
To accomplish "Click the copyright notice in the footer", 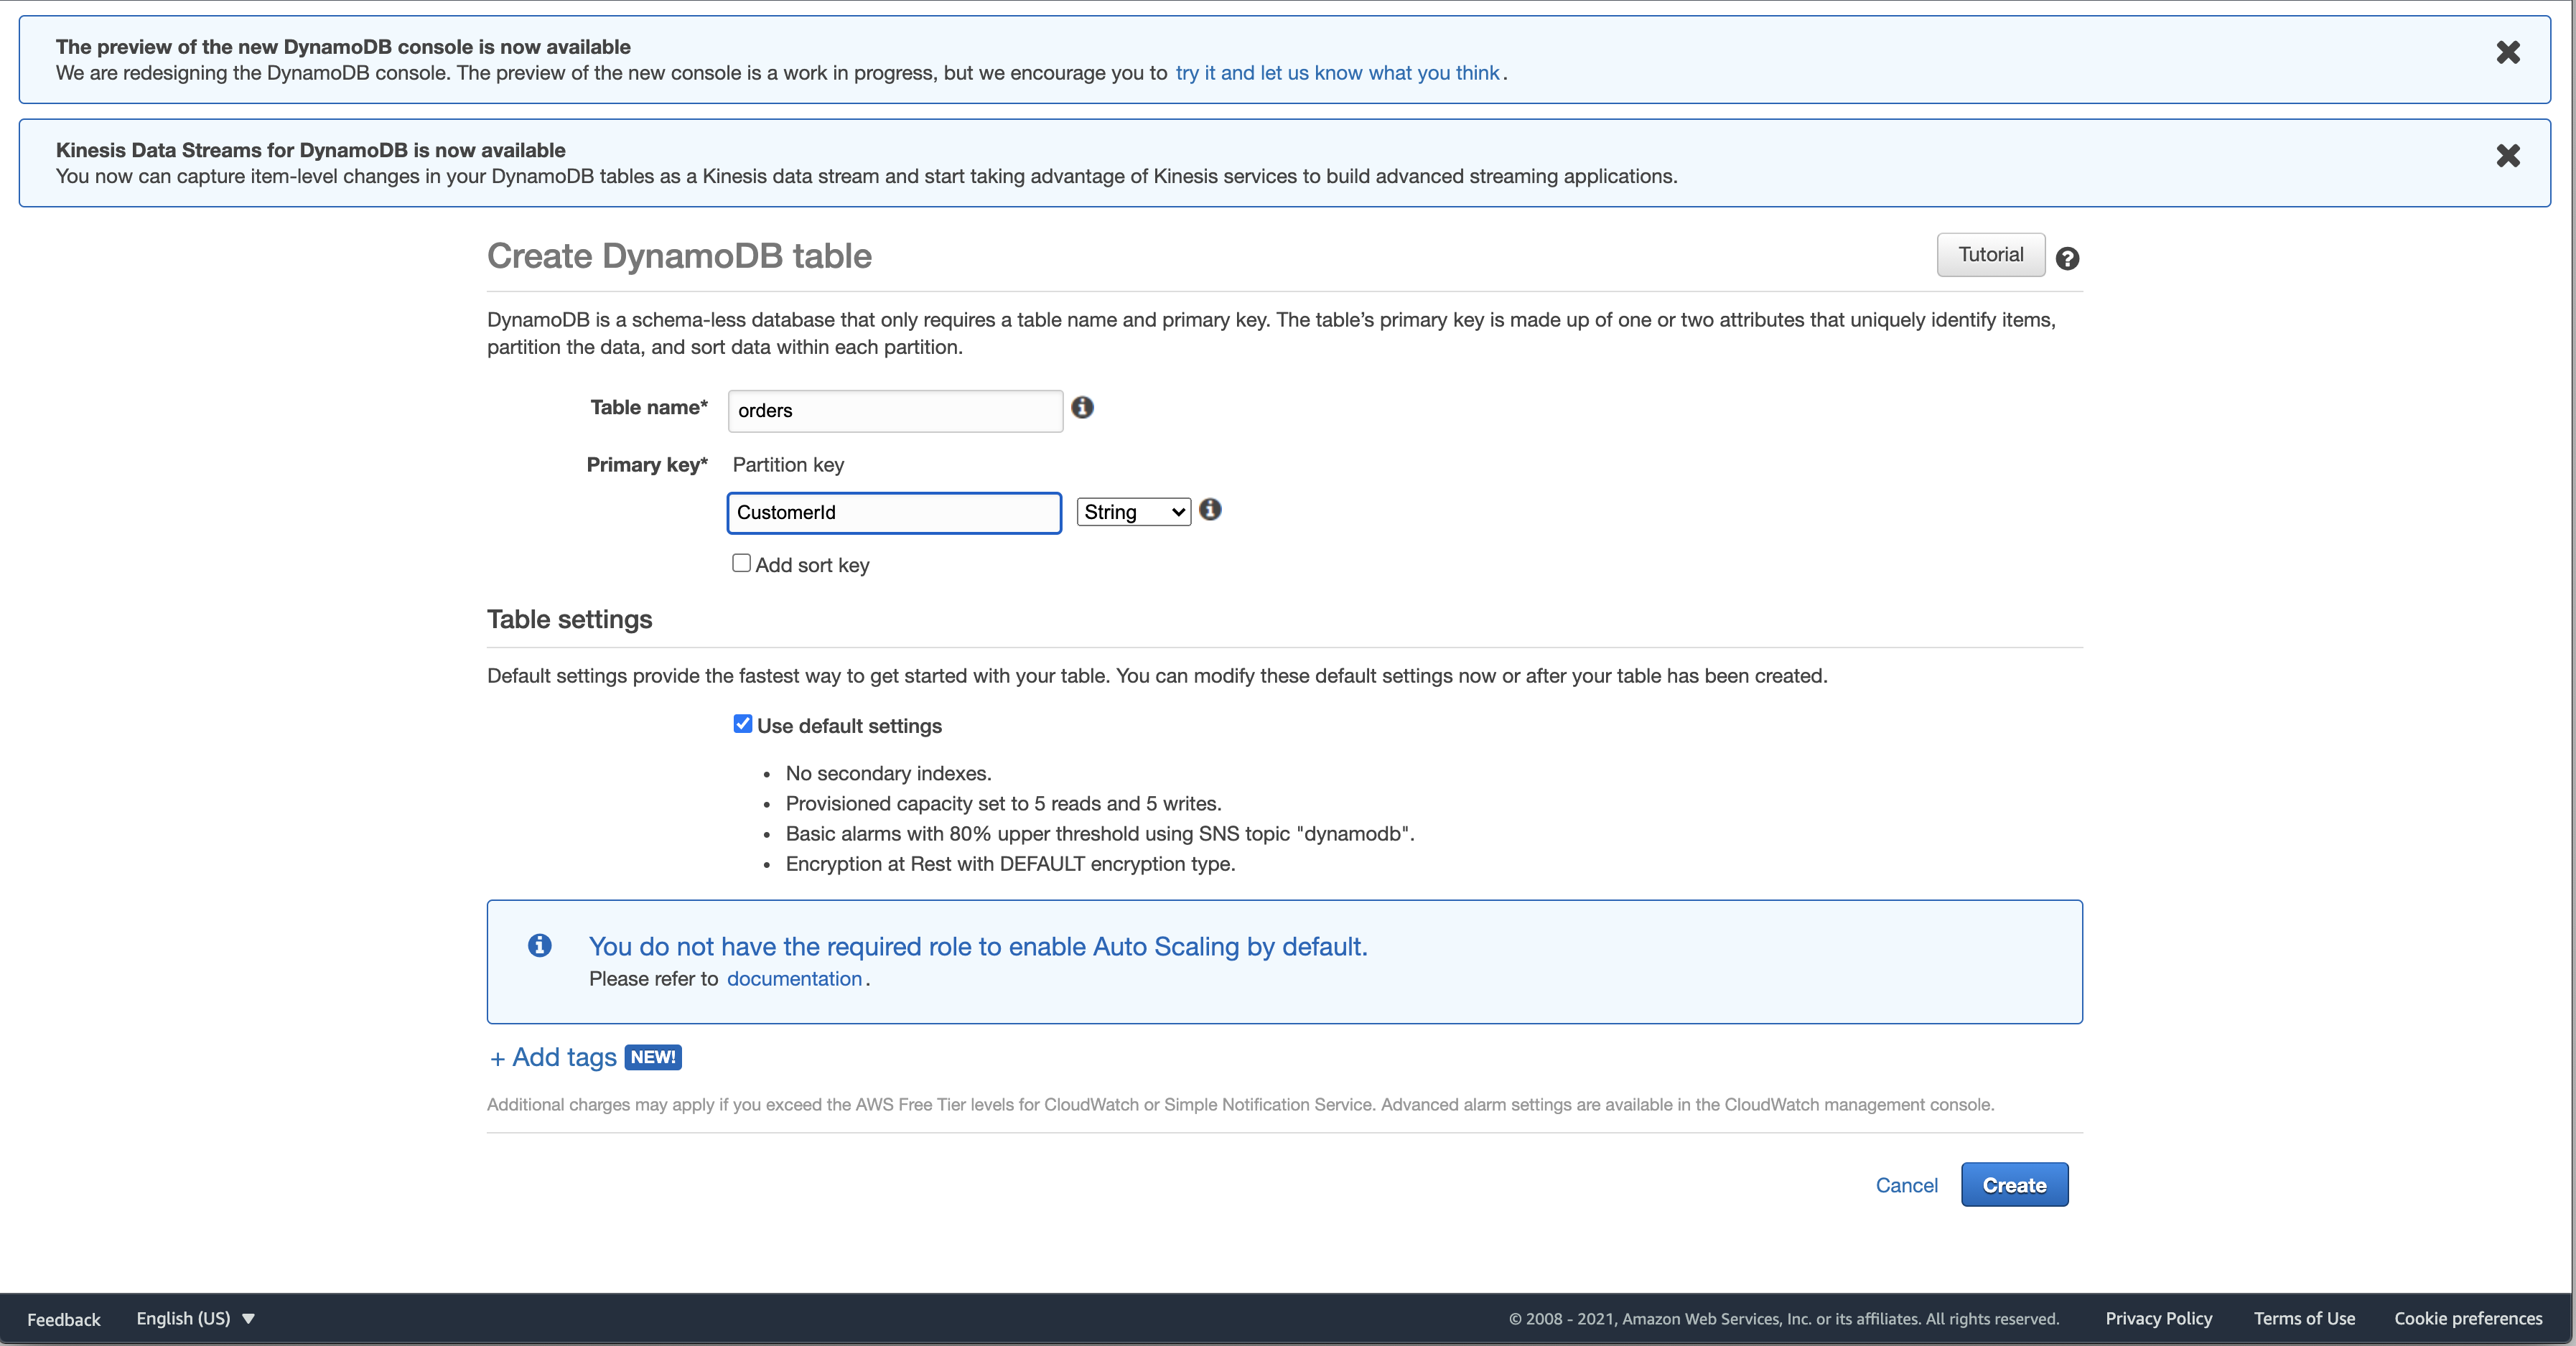I will click(x=1784, y=1318).
